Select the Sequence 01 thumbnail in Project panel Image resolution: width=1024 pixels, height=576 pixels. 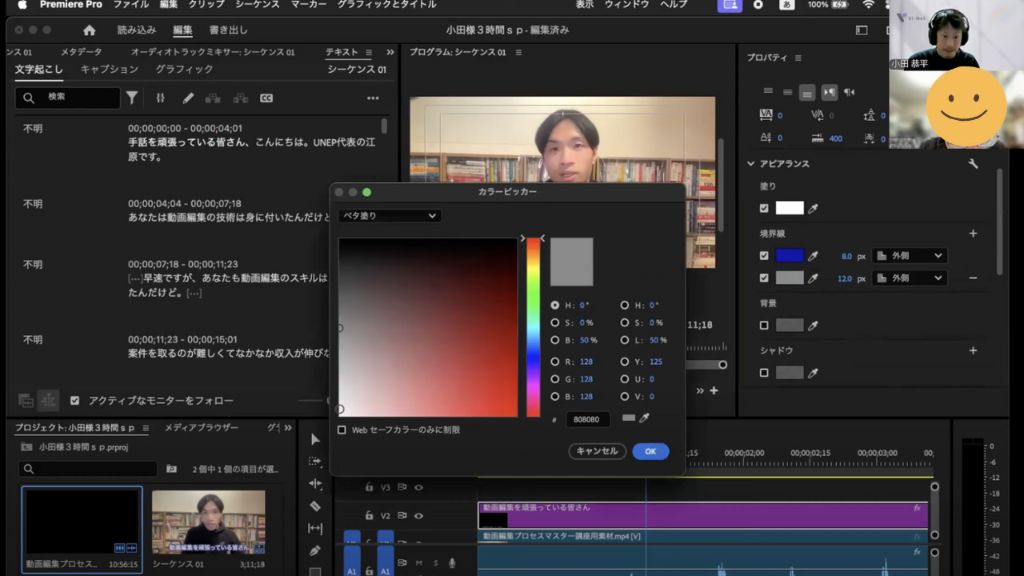pos(208,522)
